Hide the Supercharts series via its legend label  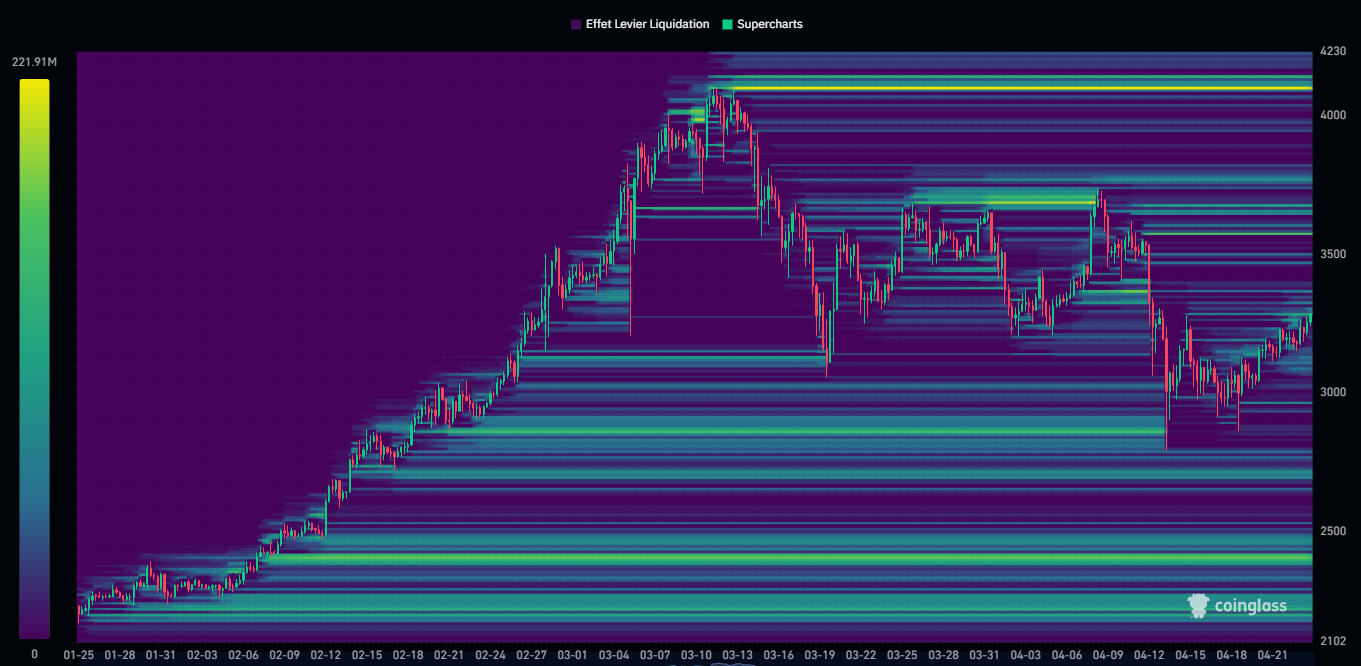(x=769, y=24)
